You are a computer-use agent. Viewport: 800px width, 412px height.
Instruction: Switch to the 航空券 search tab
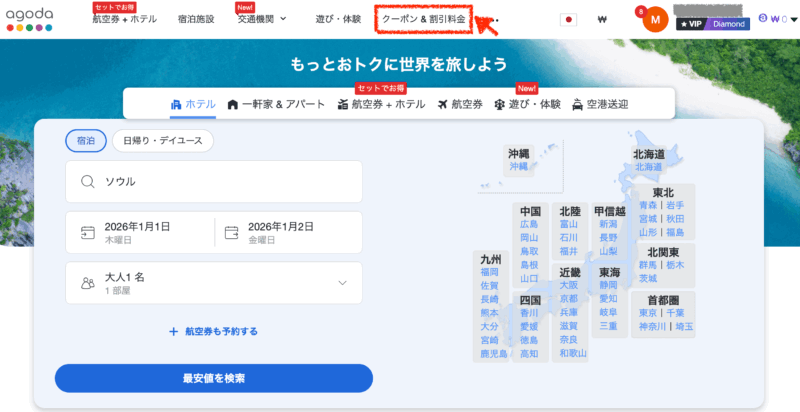460,105
